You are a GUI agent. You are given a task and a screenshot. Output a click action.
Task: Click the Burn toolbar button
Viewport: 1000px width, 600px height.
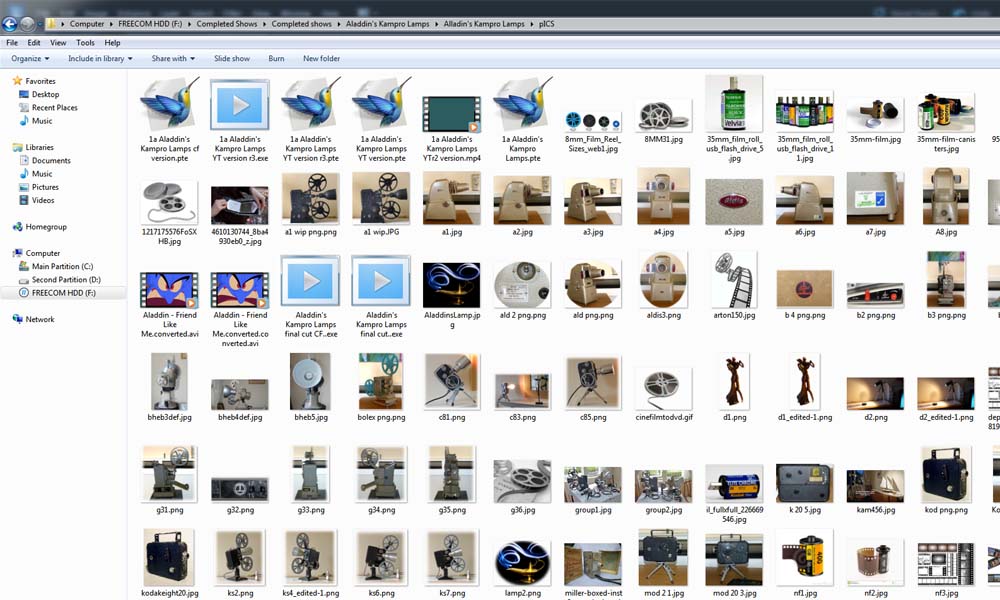coord(276,59)
